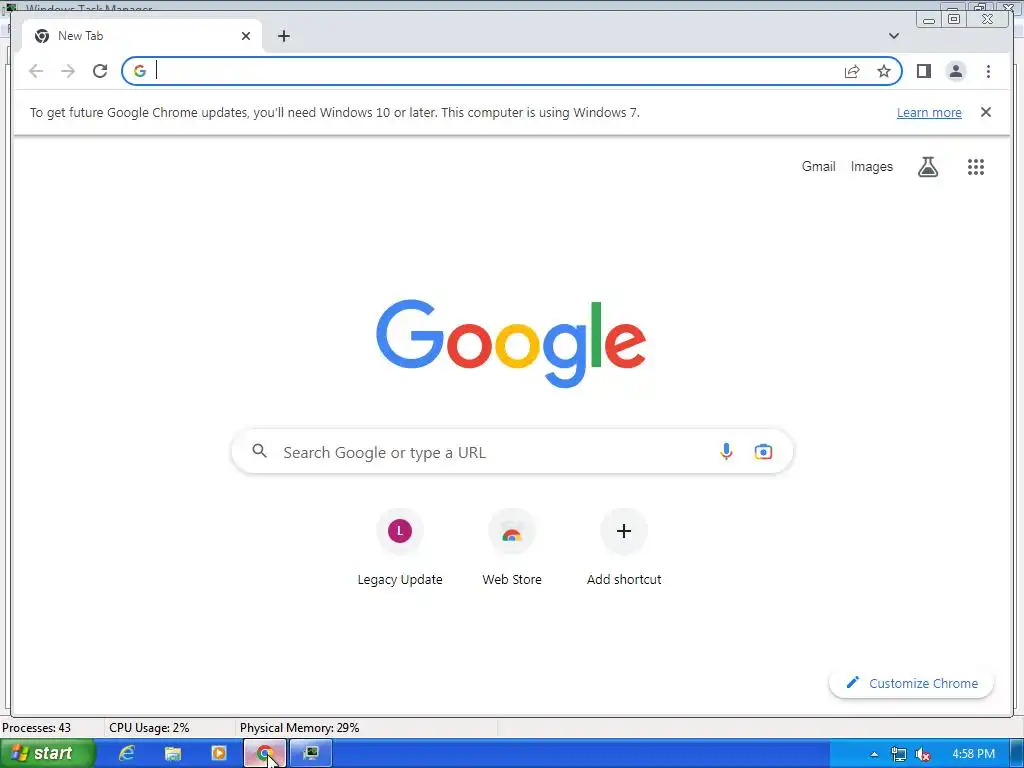1024x768 pixels.
Task: Open Chrome's three-dot menu
Action: tap(988, 71)
